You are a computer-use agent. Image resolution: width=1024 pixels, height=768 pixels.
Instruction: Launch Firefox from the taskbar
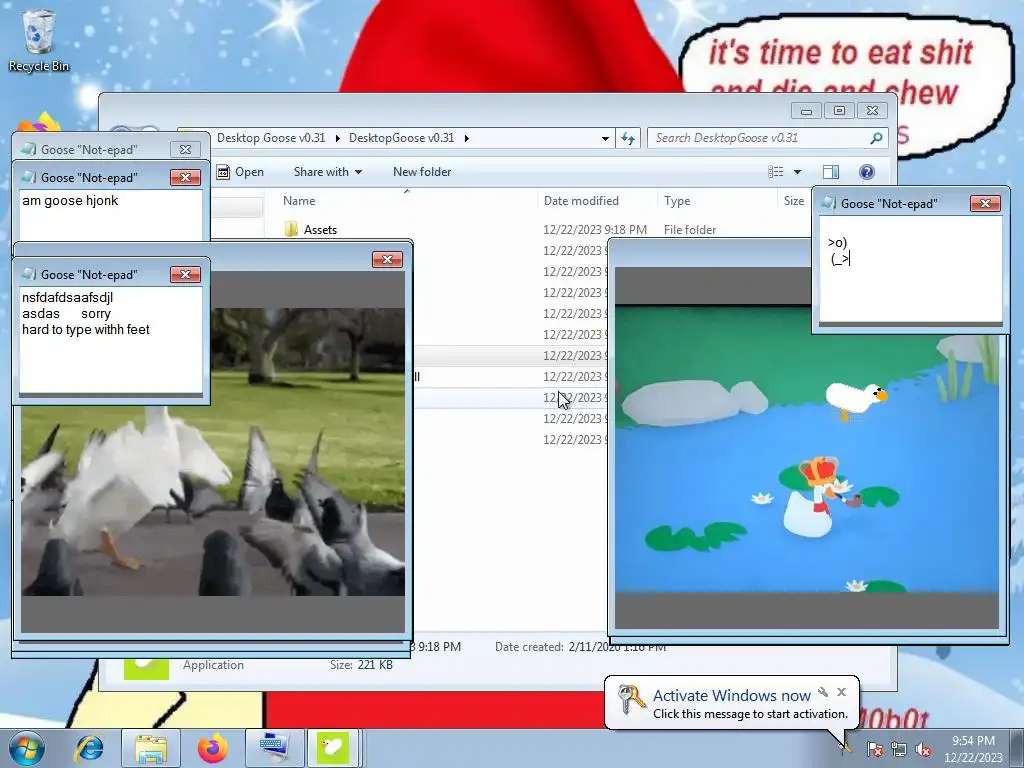point(212,748)
